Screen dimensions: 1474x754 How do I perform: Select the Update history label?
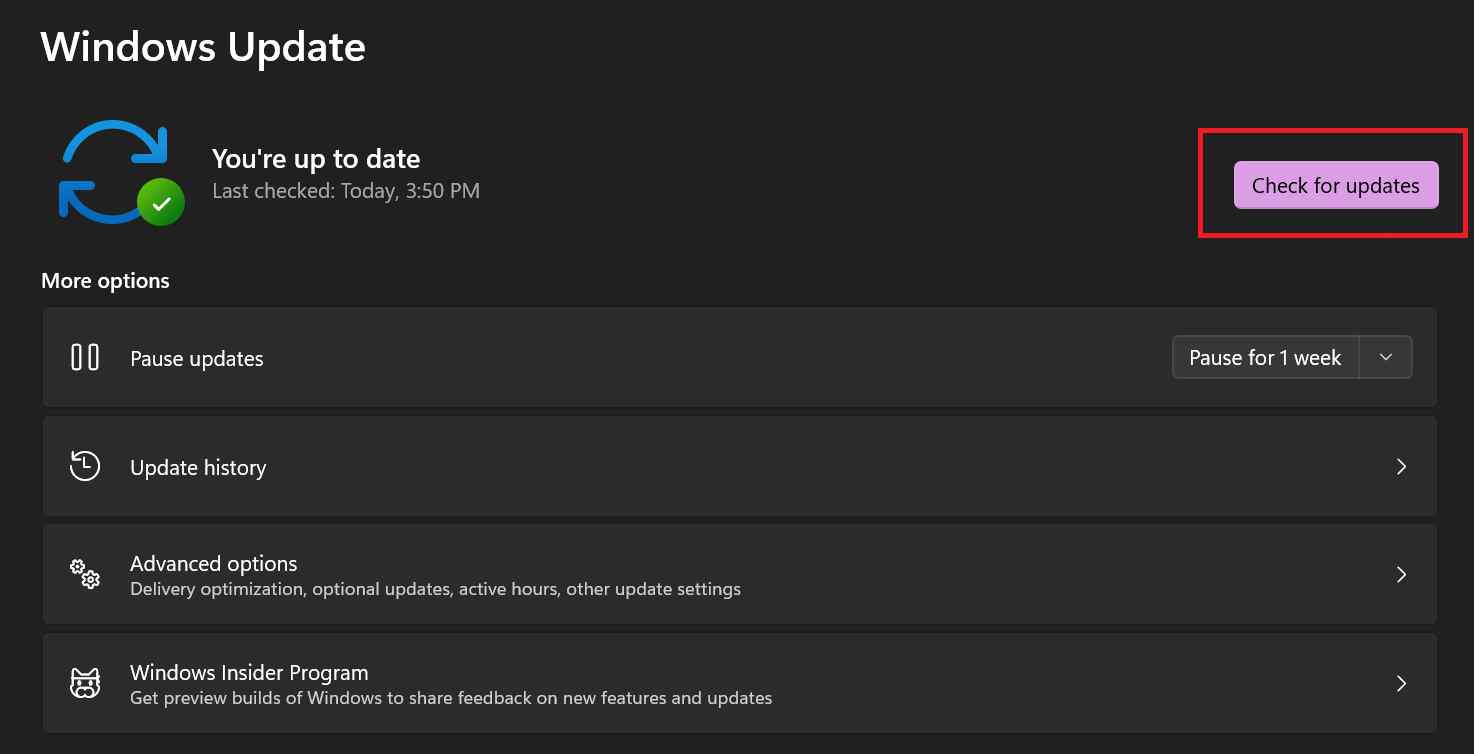pos(198,468)
